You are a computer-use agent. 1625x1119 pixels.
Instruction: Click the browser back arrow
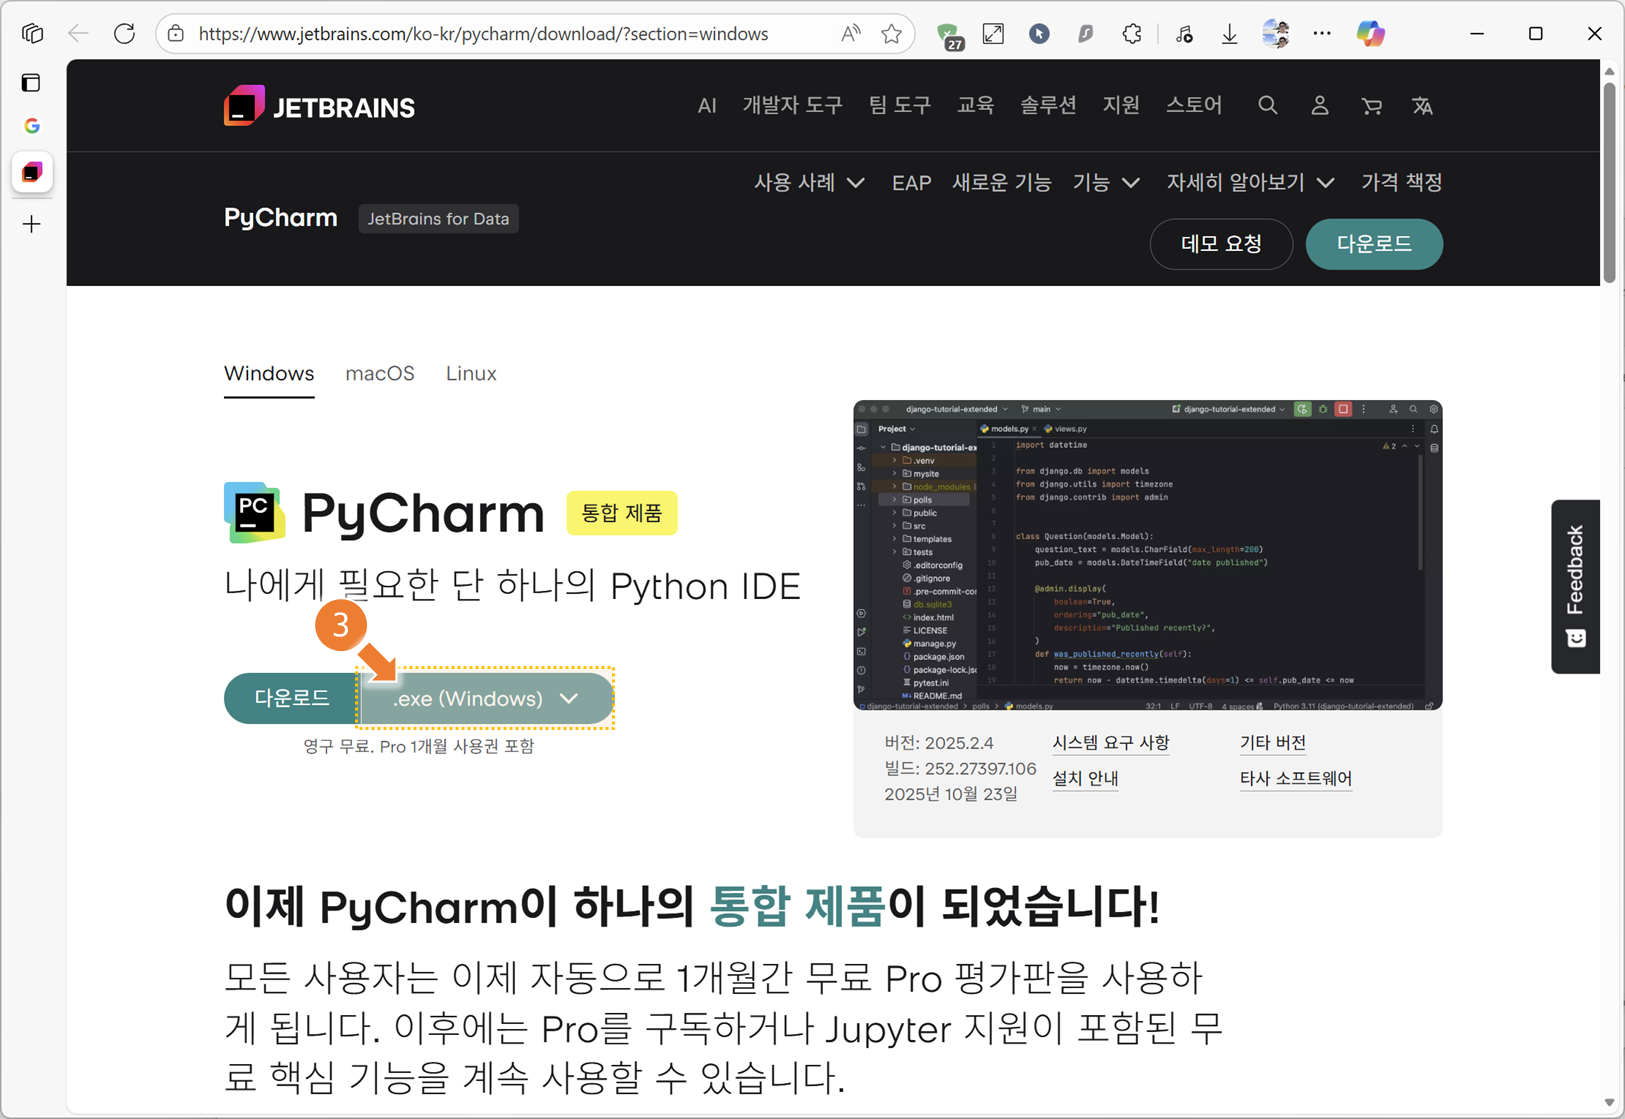78,34
